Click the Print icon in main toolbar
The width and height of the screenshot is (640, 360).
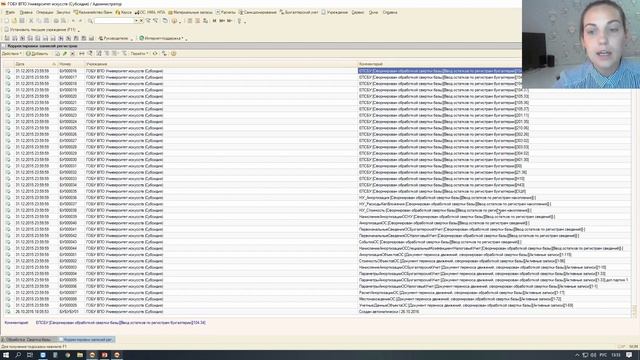click(x=56, y=21)
